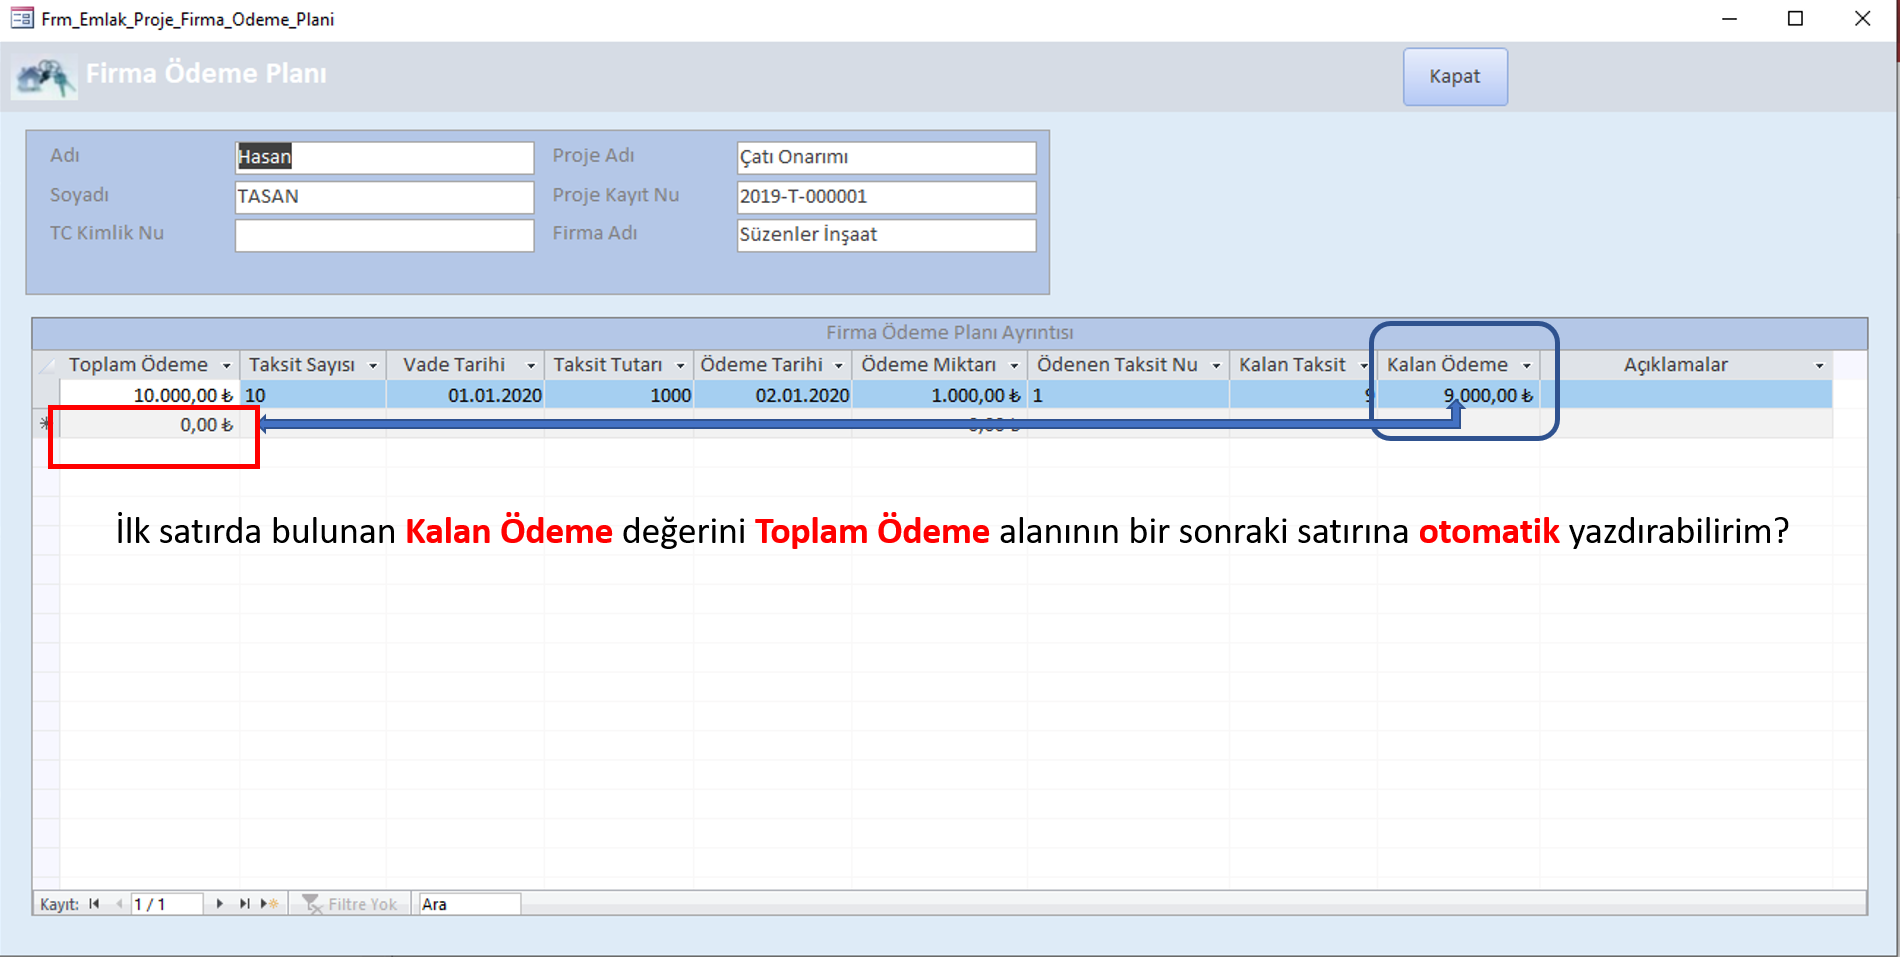The height and width of the screenshot is (957, 1900).
Task: Click the TC Kimlik Nu field
Action: tap(384, 235)
